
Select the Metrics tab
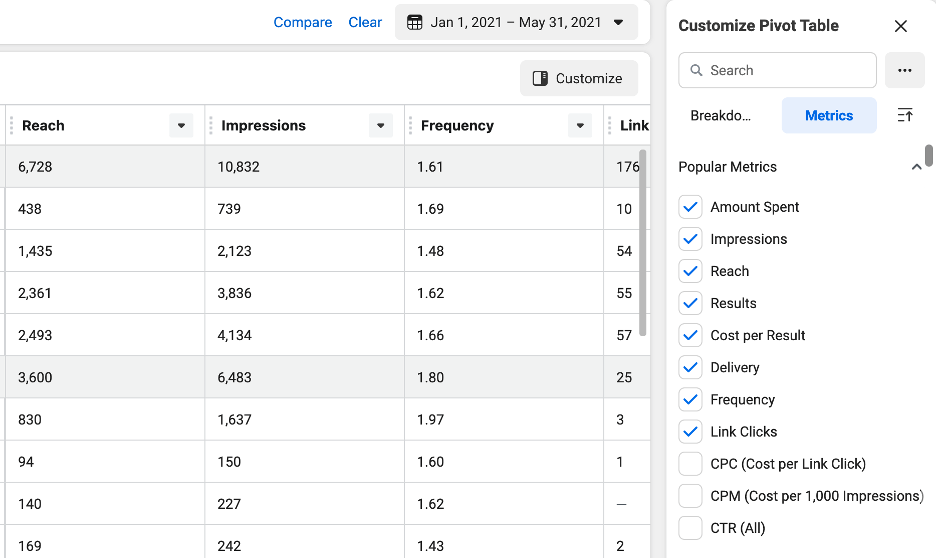[829, 115]
